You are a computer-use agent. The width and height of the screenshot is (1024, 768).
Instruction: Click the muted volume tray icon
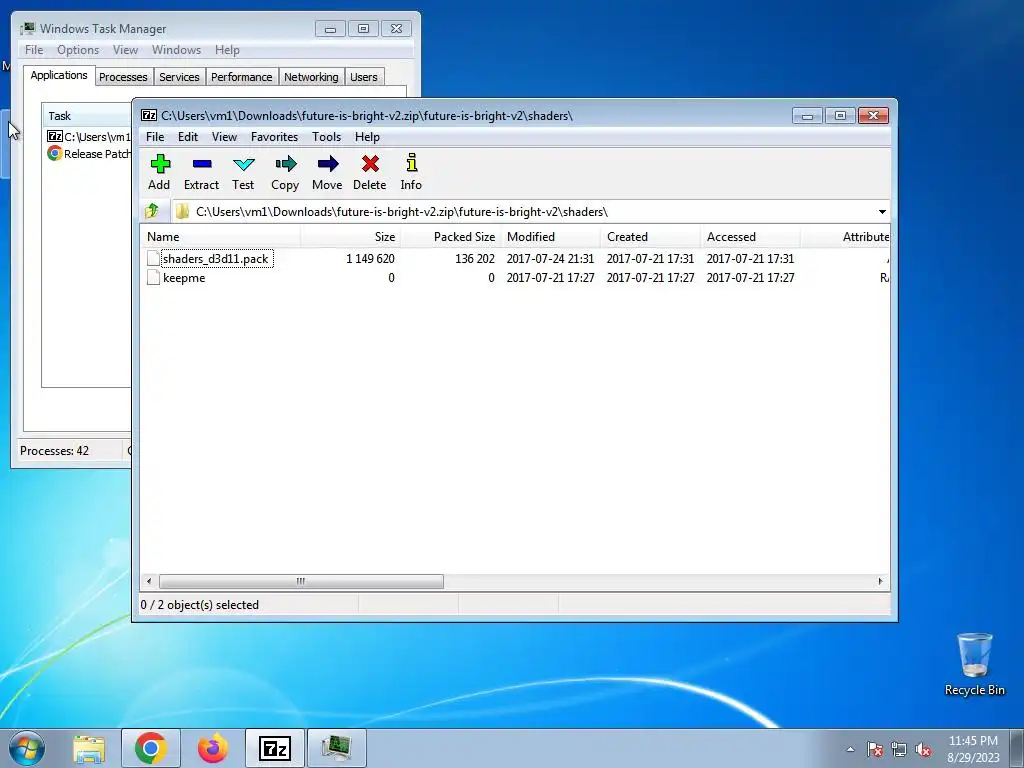(923, 749)
